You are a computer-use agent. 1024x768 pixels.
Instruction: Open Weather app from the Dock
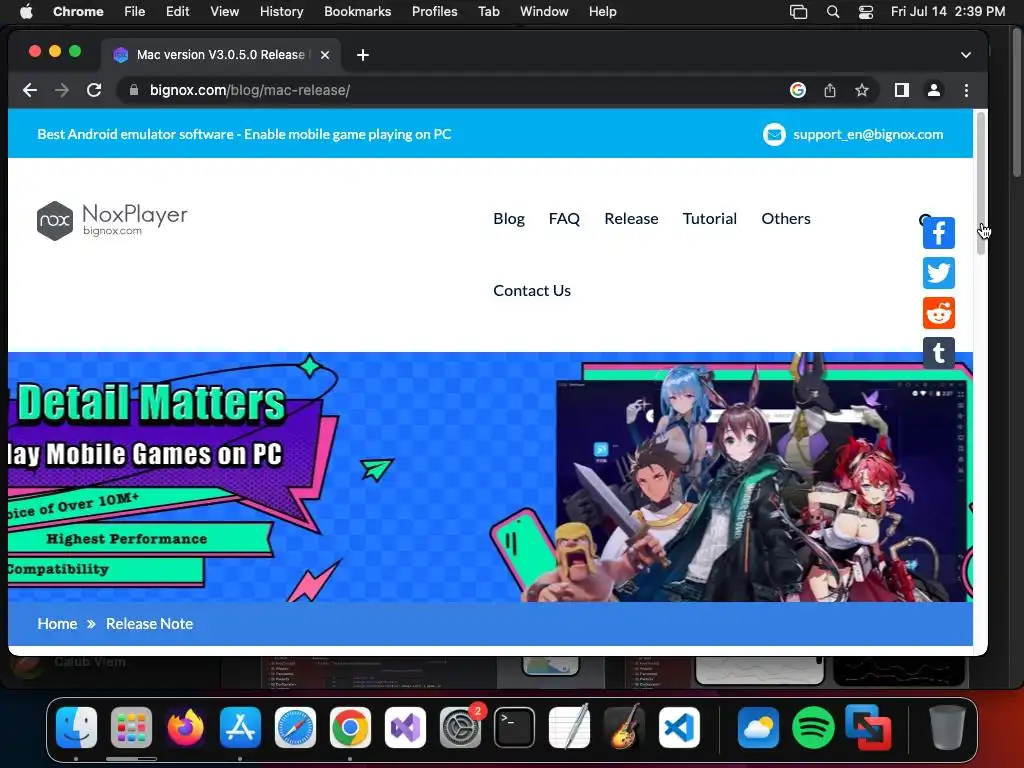[758, 728]
